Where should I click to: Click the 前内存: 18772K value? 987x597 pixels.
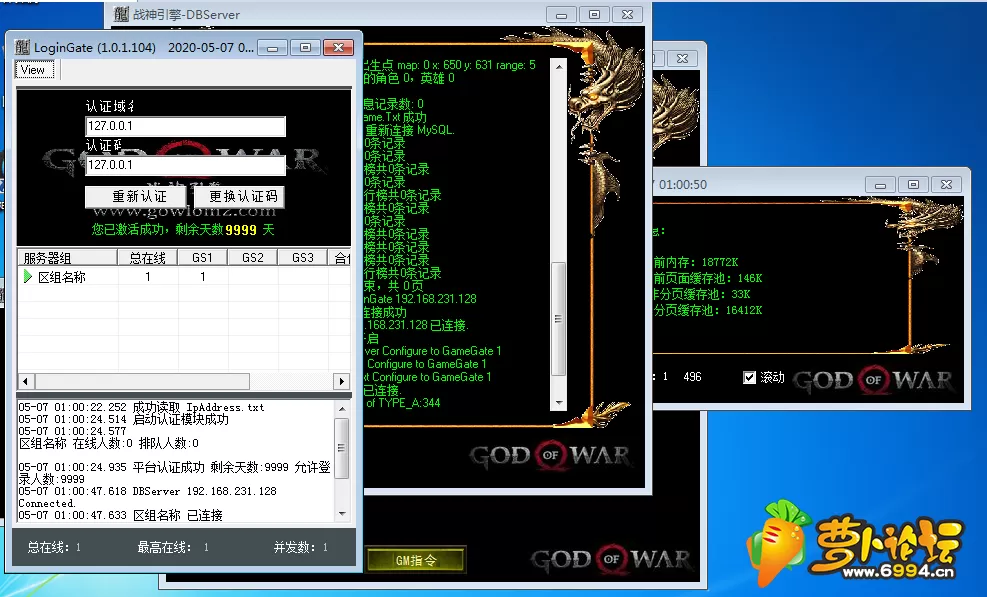click(x=696, y=262)
